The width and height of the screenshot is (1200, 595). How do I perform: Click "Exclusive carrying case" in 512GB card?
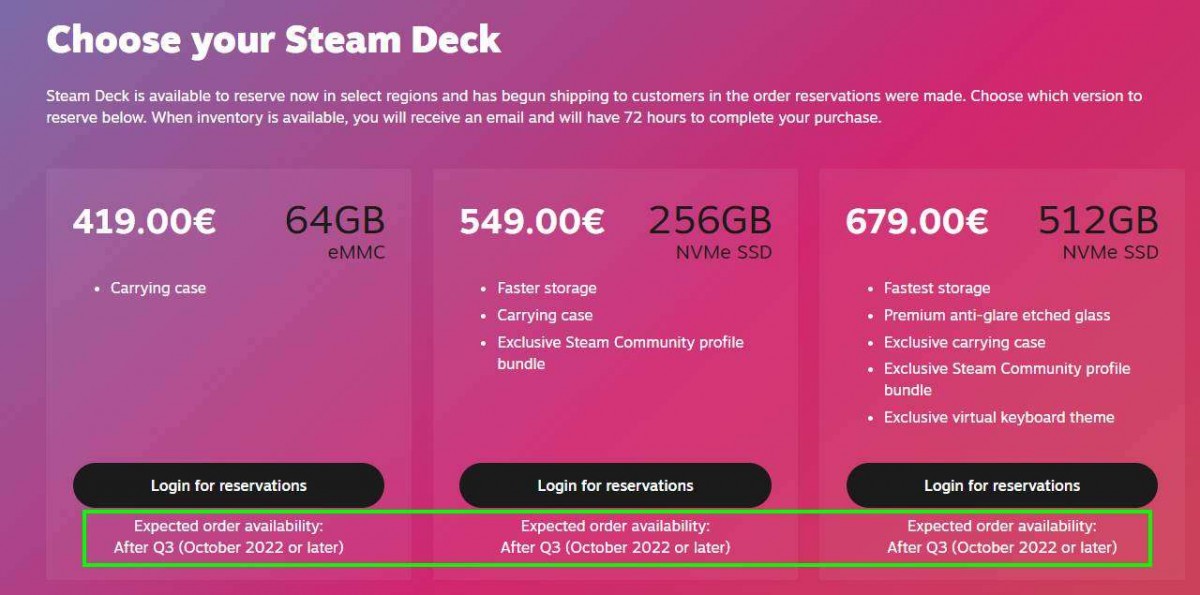[964, 342]
